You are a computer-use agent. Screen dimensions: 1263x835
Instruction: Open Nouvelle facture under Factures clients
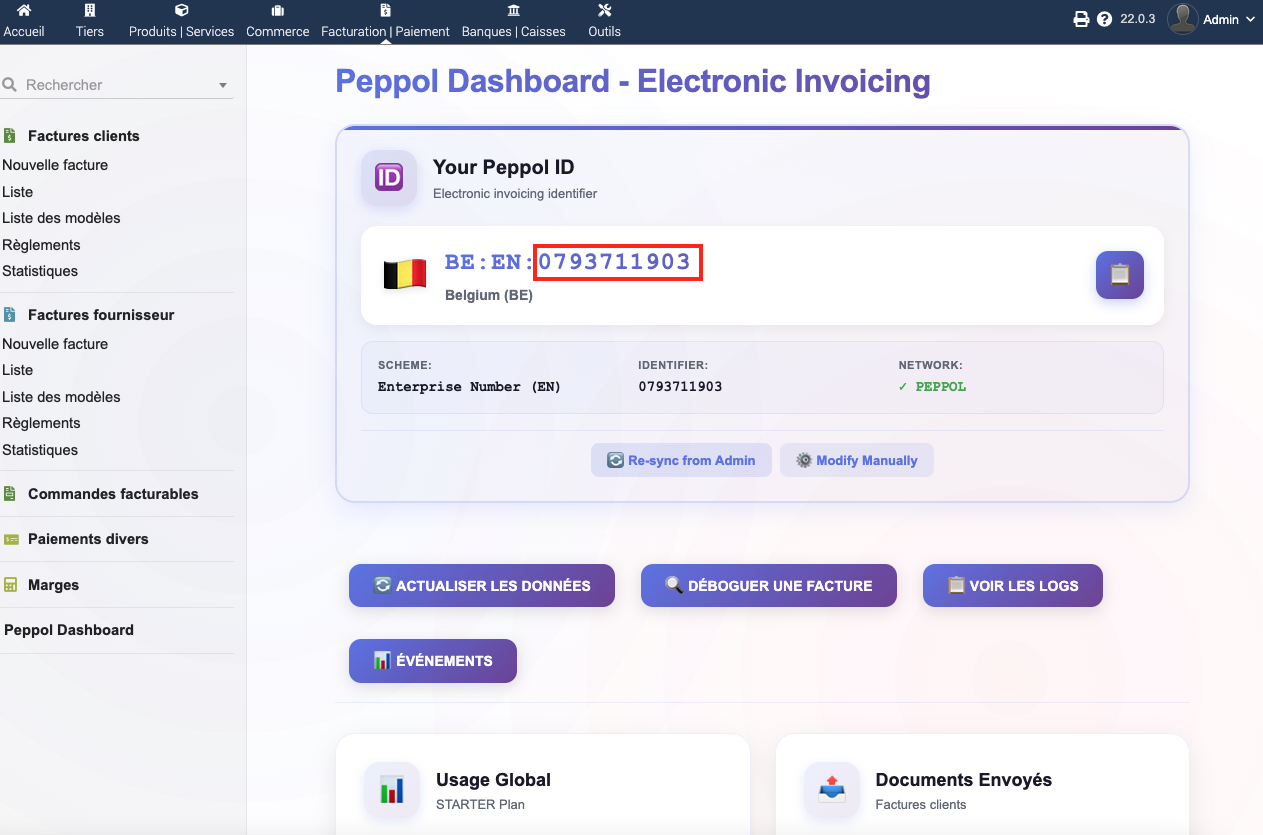55,165
